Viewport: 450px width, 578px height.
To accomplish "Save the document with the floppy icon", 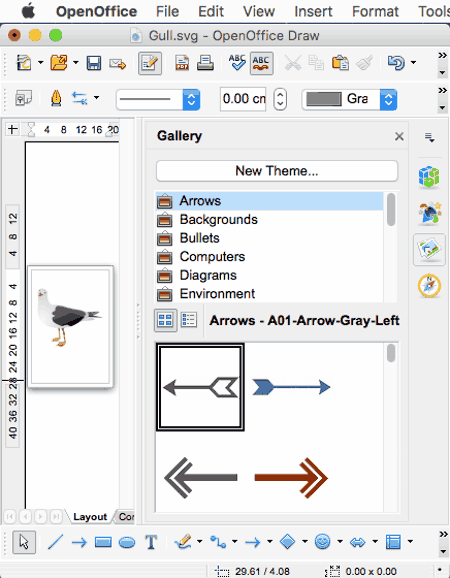I will (94, 63).
